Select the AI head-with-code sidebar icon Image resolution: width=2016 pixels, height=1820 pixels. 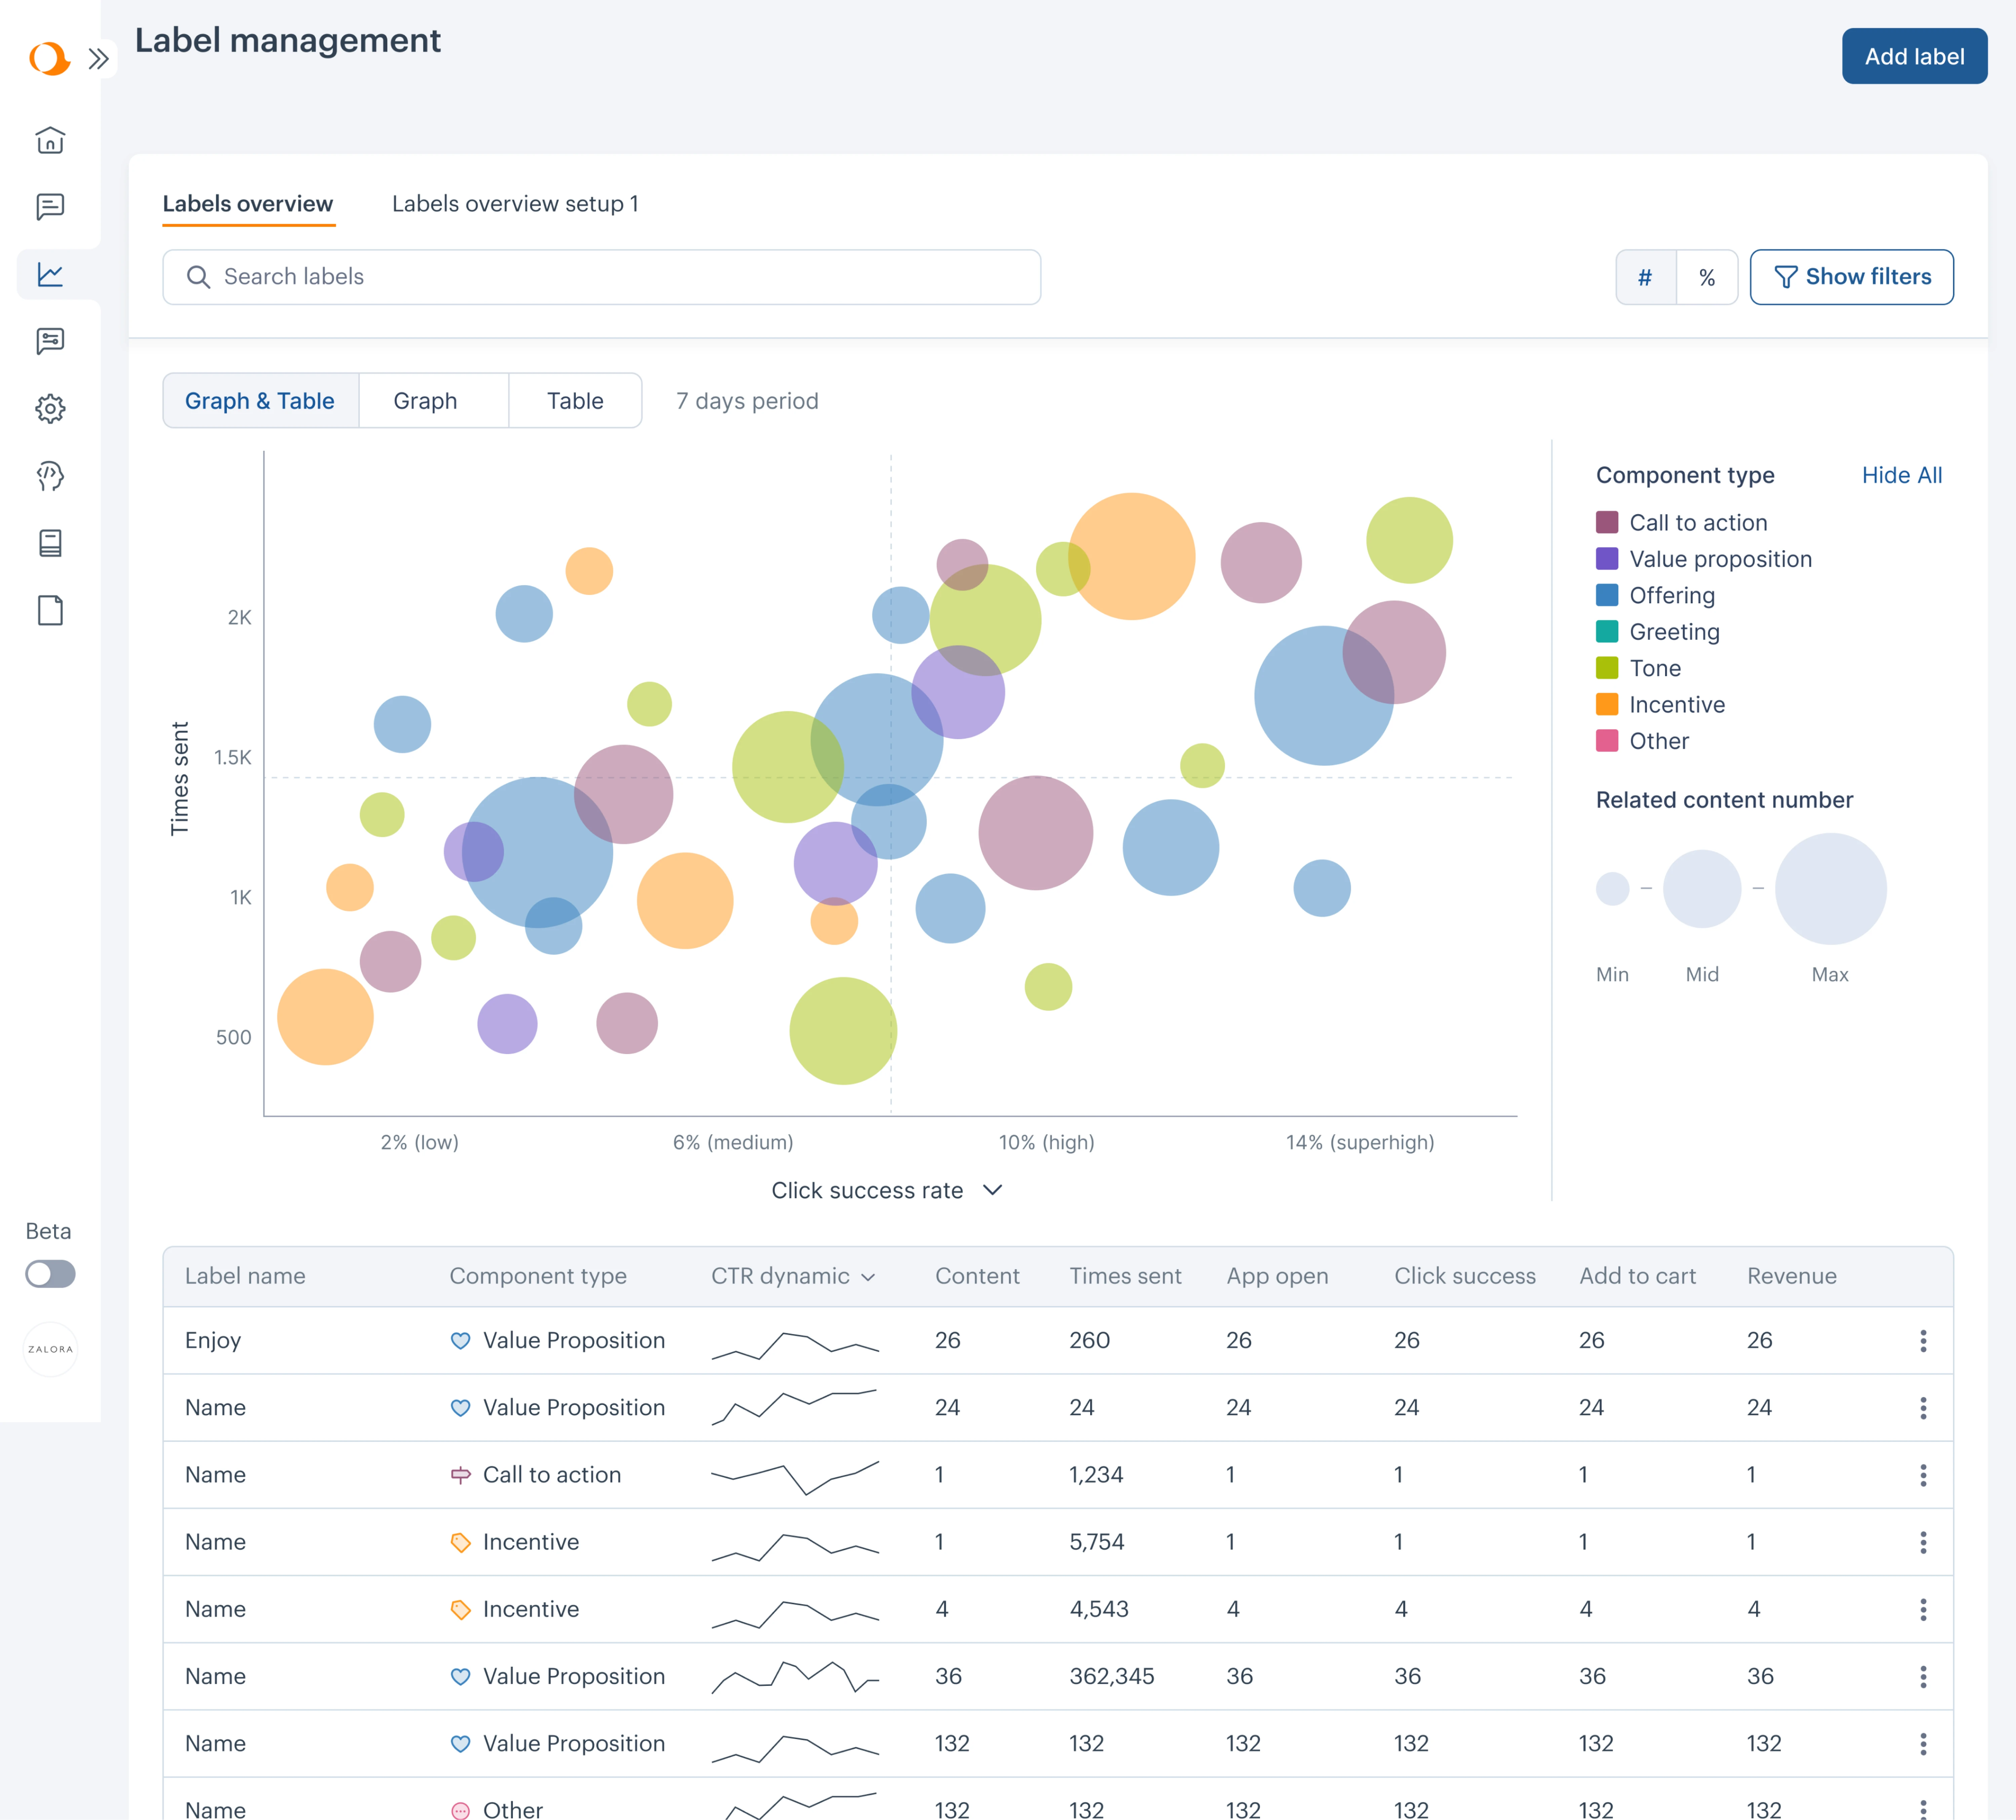point(50,476)
